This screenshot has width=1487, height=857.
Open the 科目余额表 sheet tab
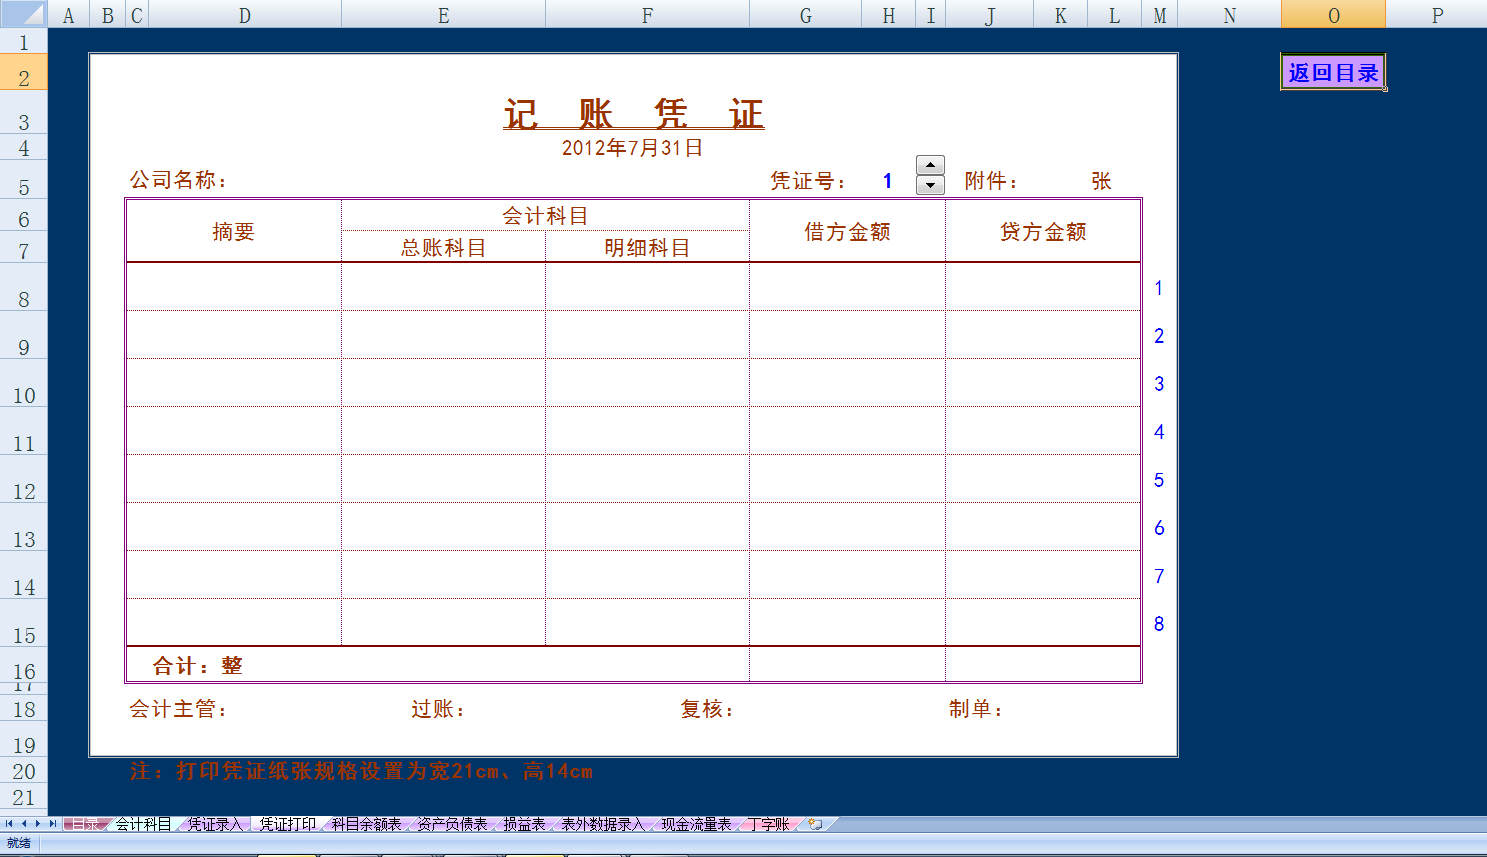pos(366,824)
